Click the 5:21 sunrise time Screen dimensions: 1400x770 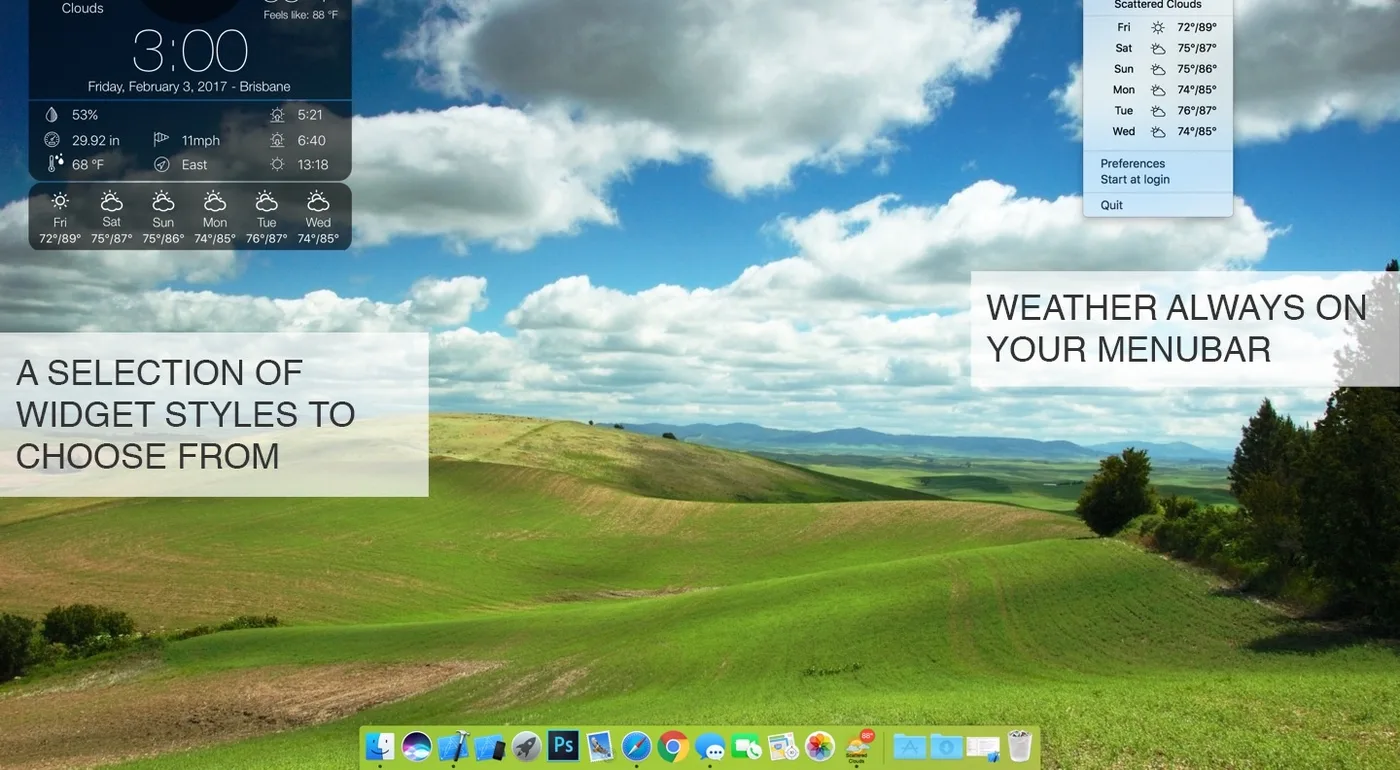(310, 115)
